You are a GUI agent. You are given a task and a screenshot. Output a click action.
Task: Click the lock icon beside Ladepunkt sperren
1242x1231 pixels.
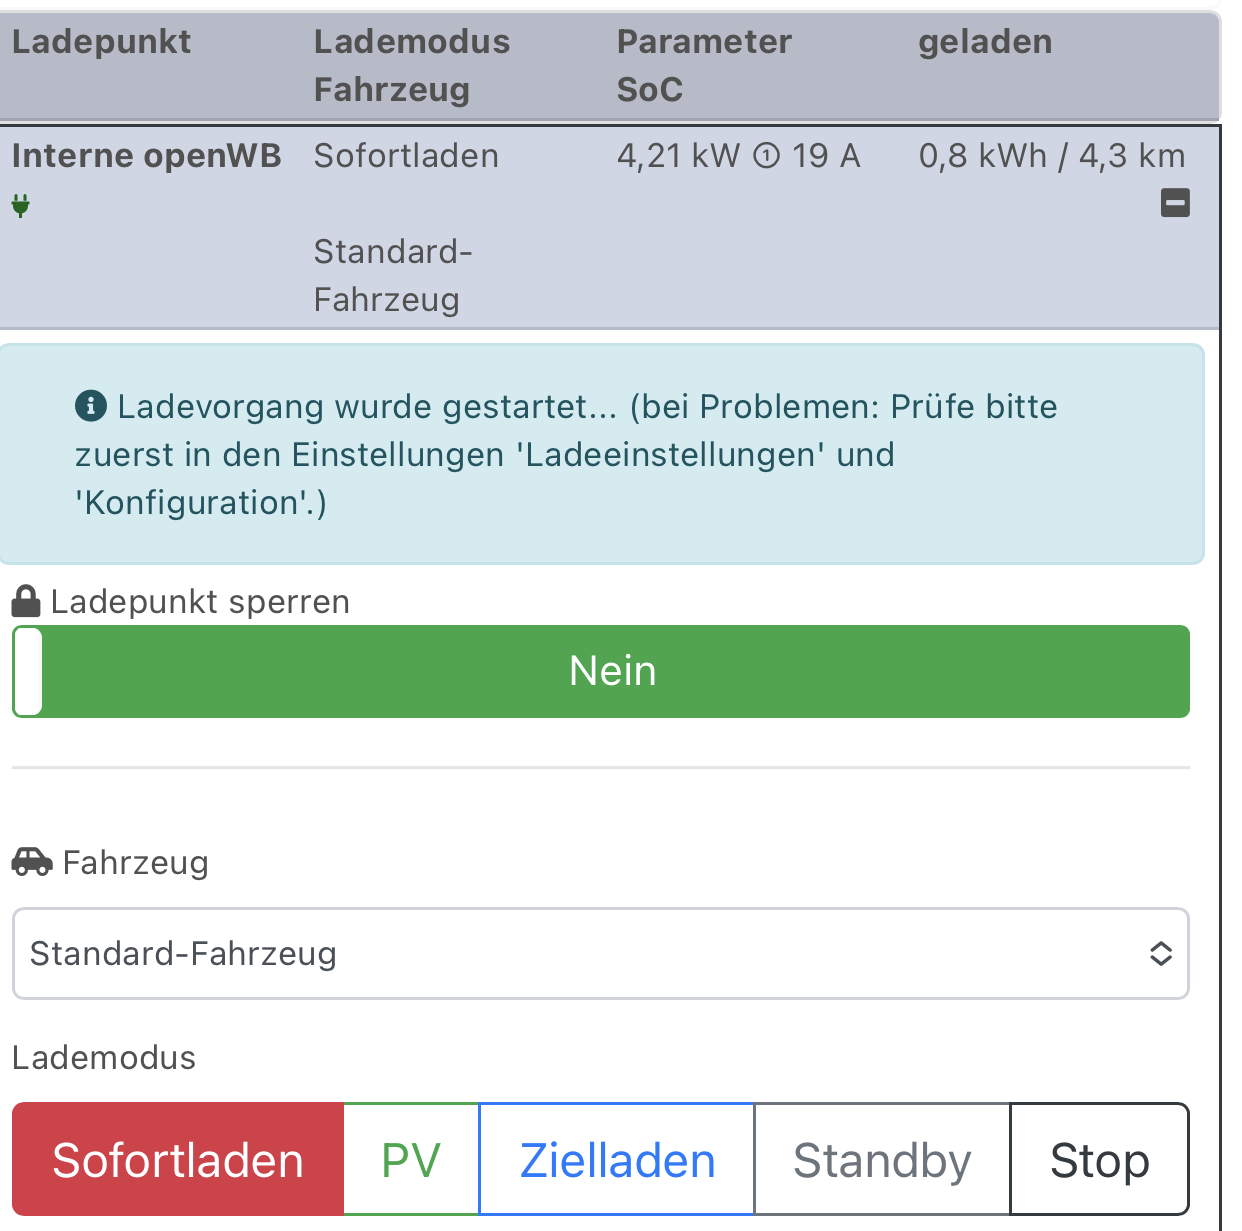[26, 601]
